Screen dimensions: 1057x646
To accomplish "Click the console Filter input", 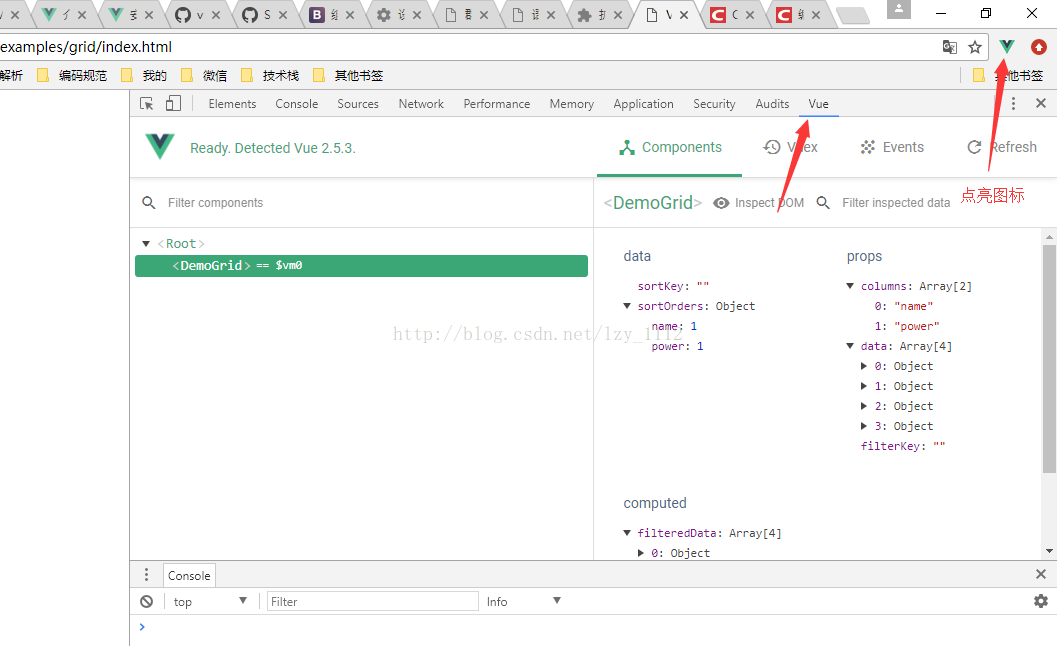I will (x=373, y=601).
